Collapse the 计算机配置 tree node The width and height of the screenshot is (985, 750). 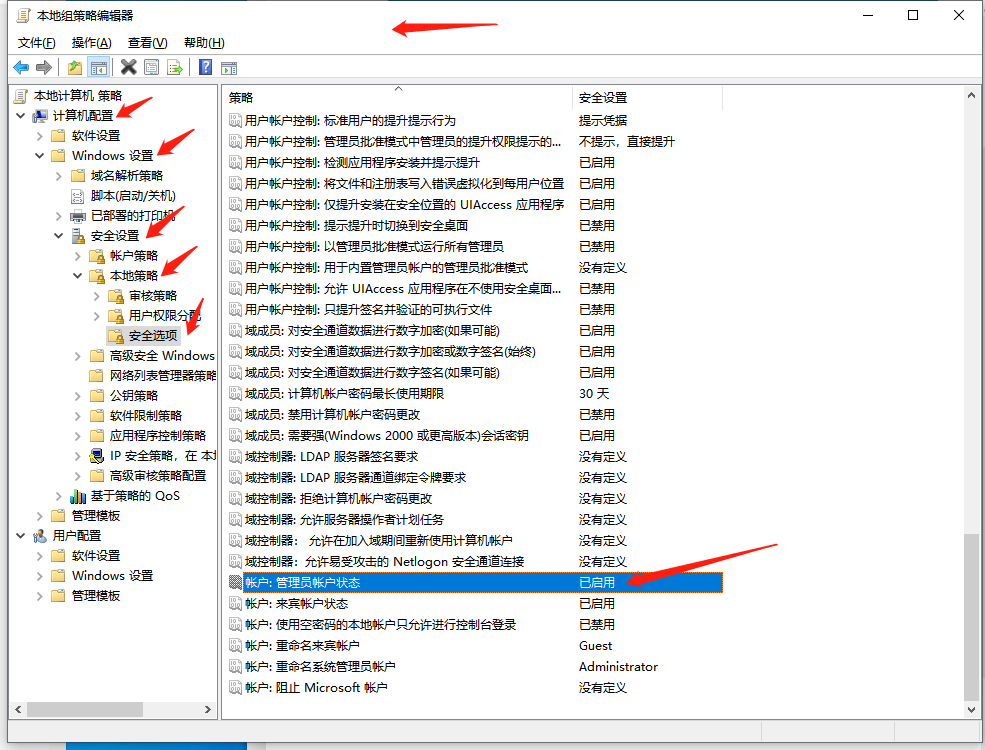(x=21, y=116)
